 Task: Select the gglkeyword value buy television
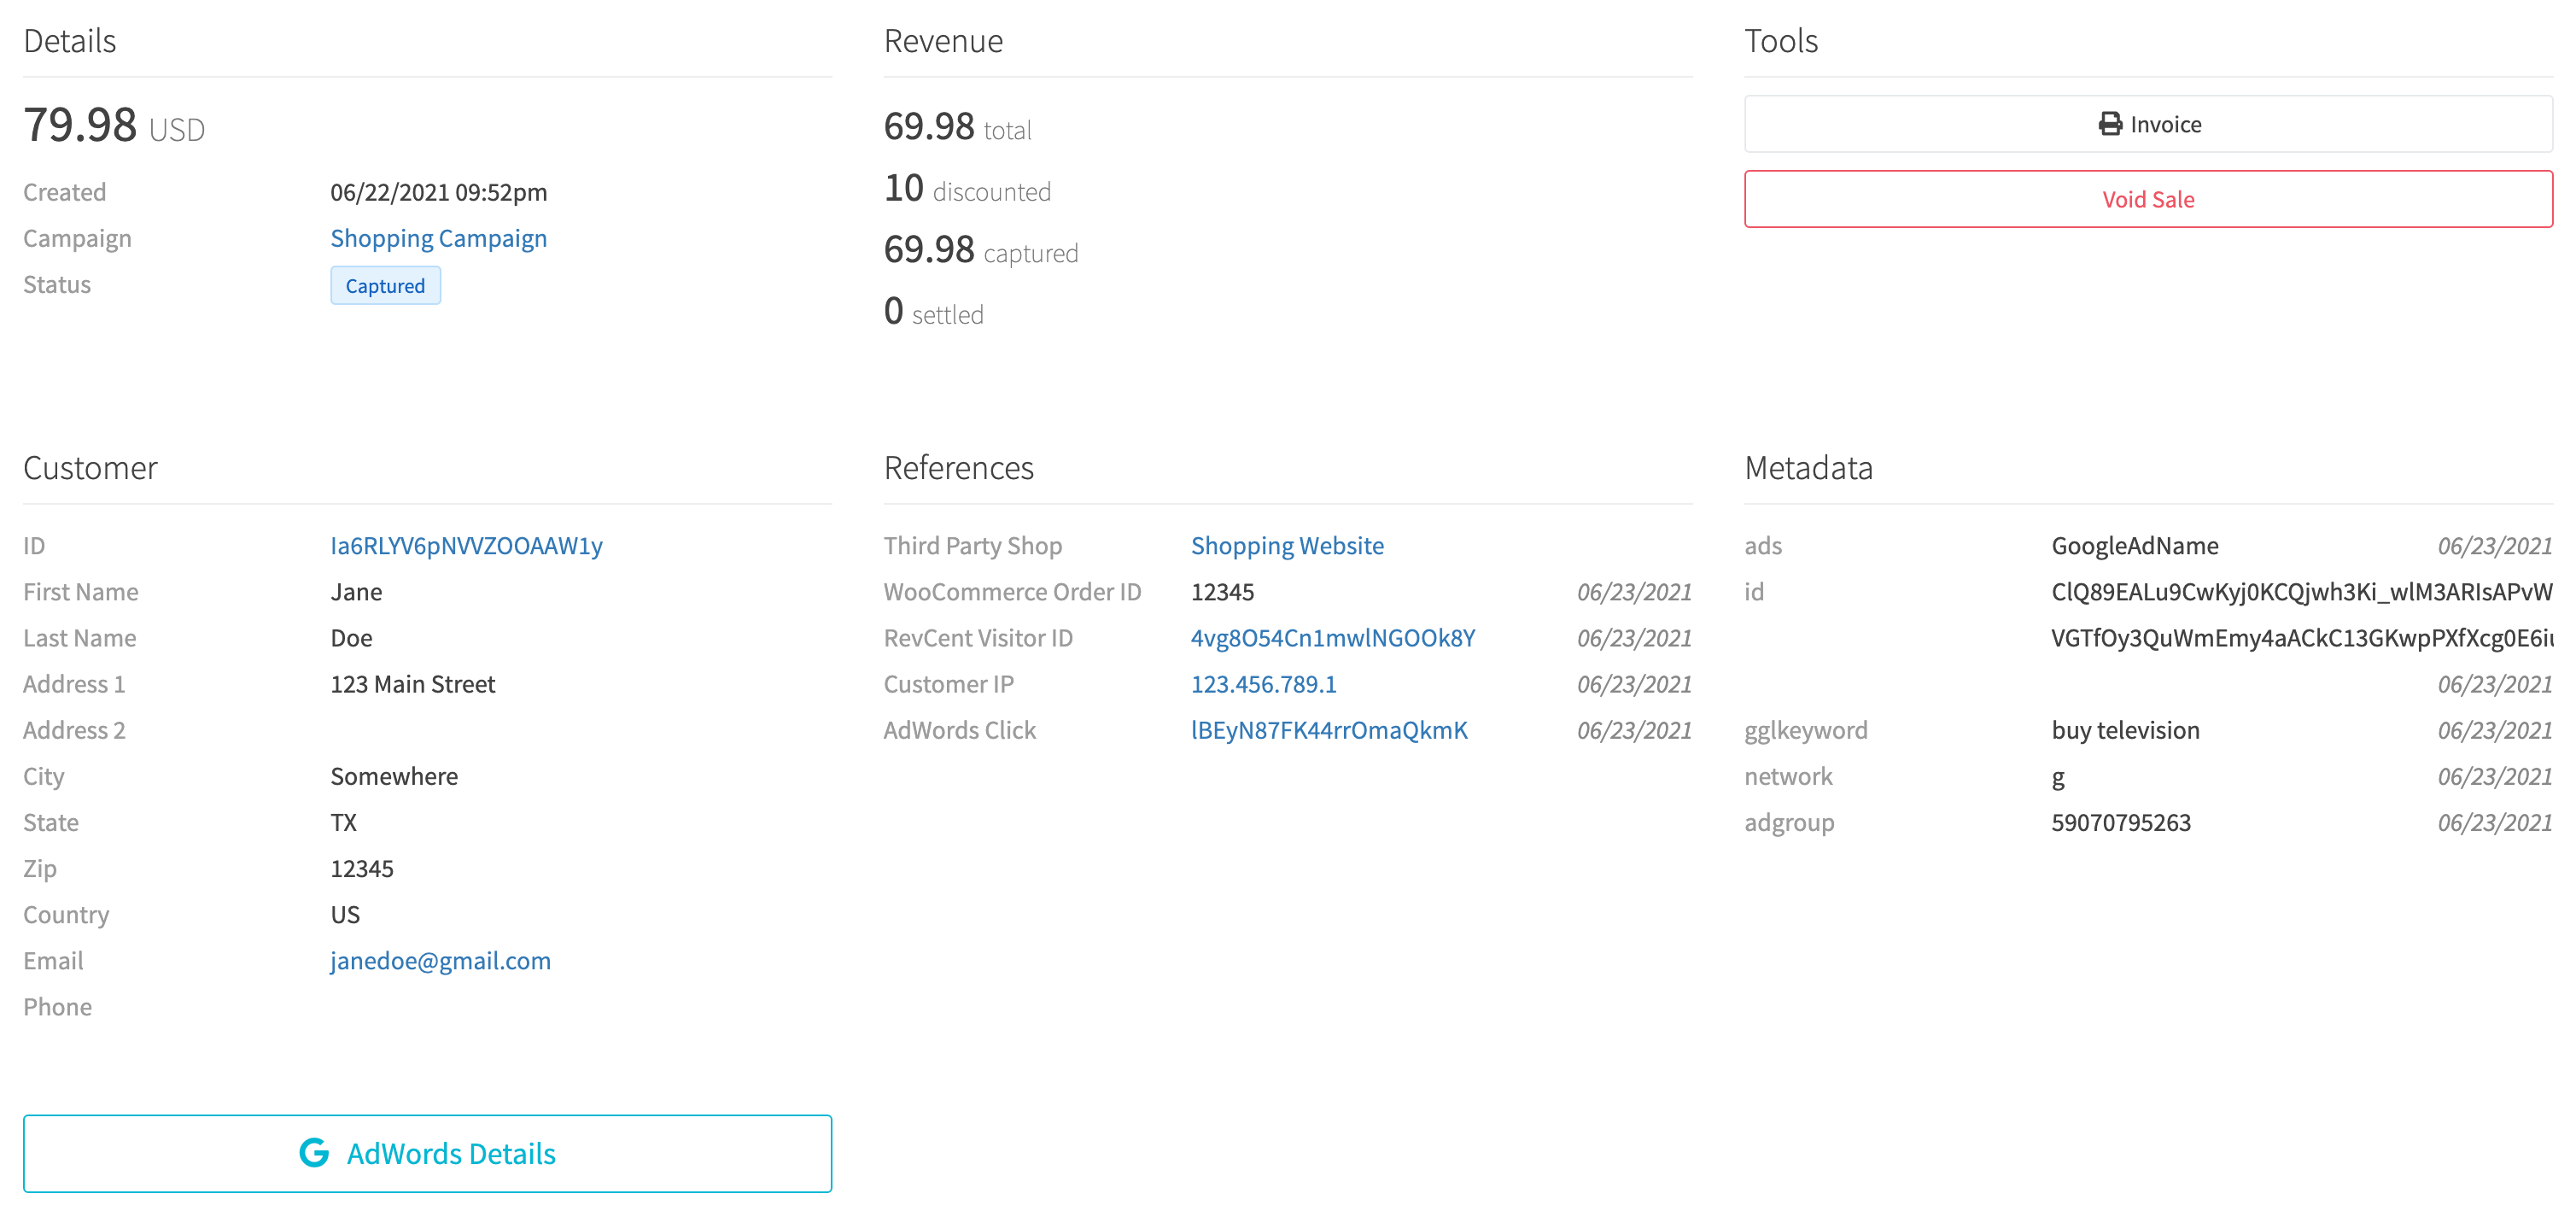2125,730
